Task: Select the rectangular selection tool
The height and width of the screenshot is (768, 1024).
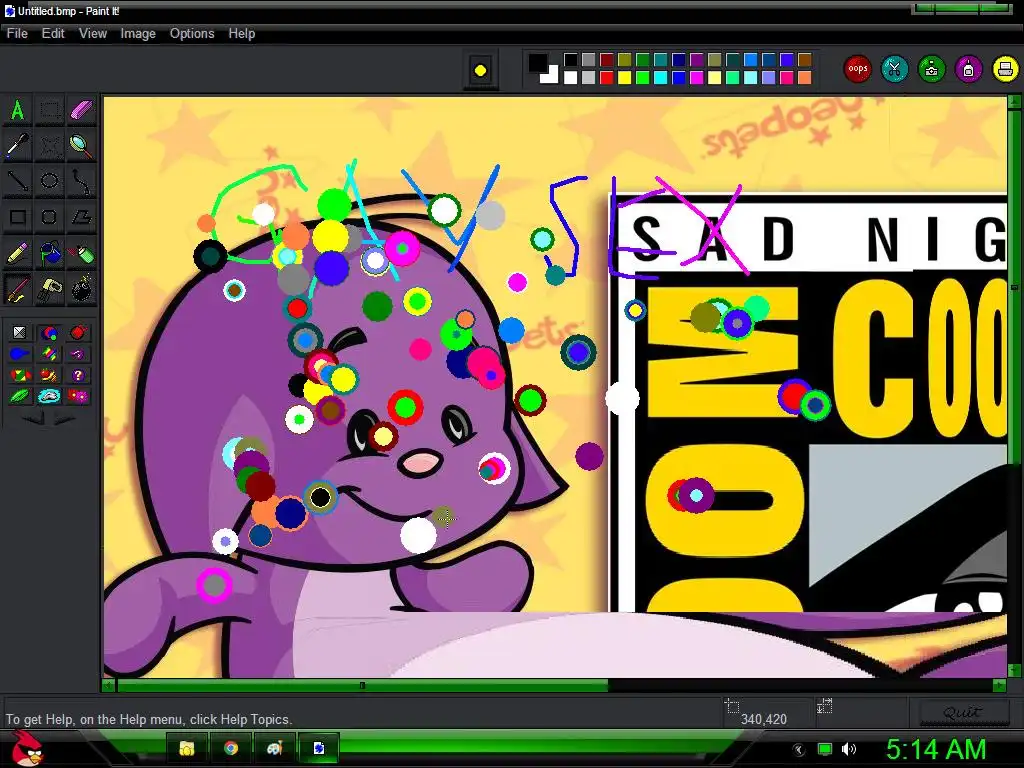Action: pos(50,110)
